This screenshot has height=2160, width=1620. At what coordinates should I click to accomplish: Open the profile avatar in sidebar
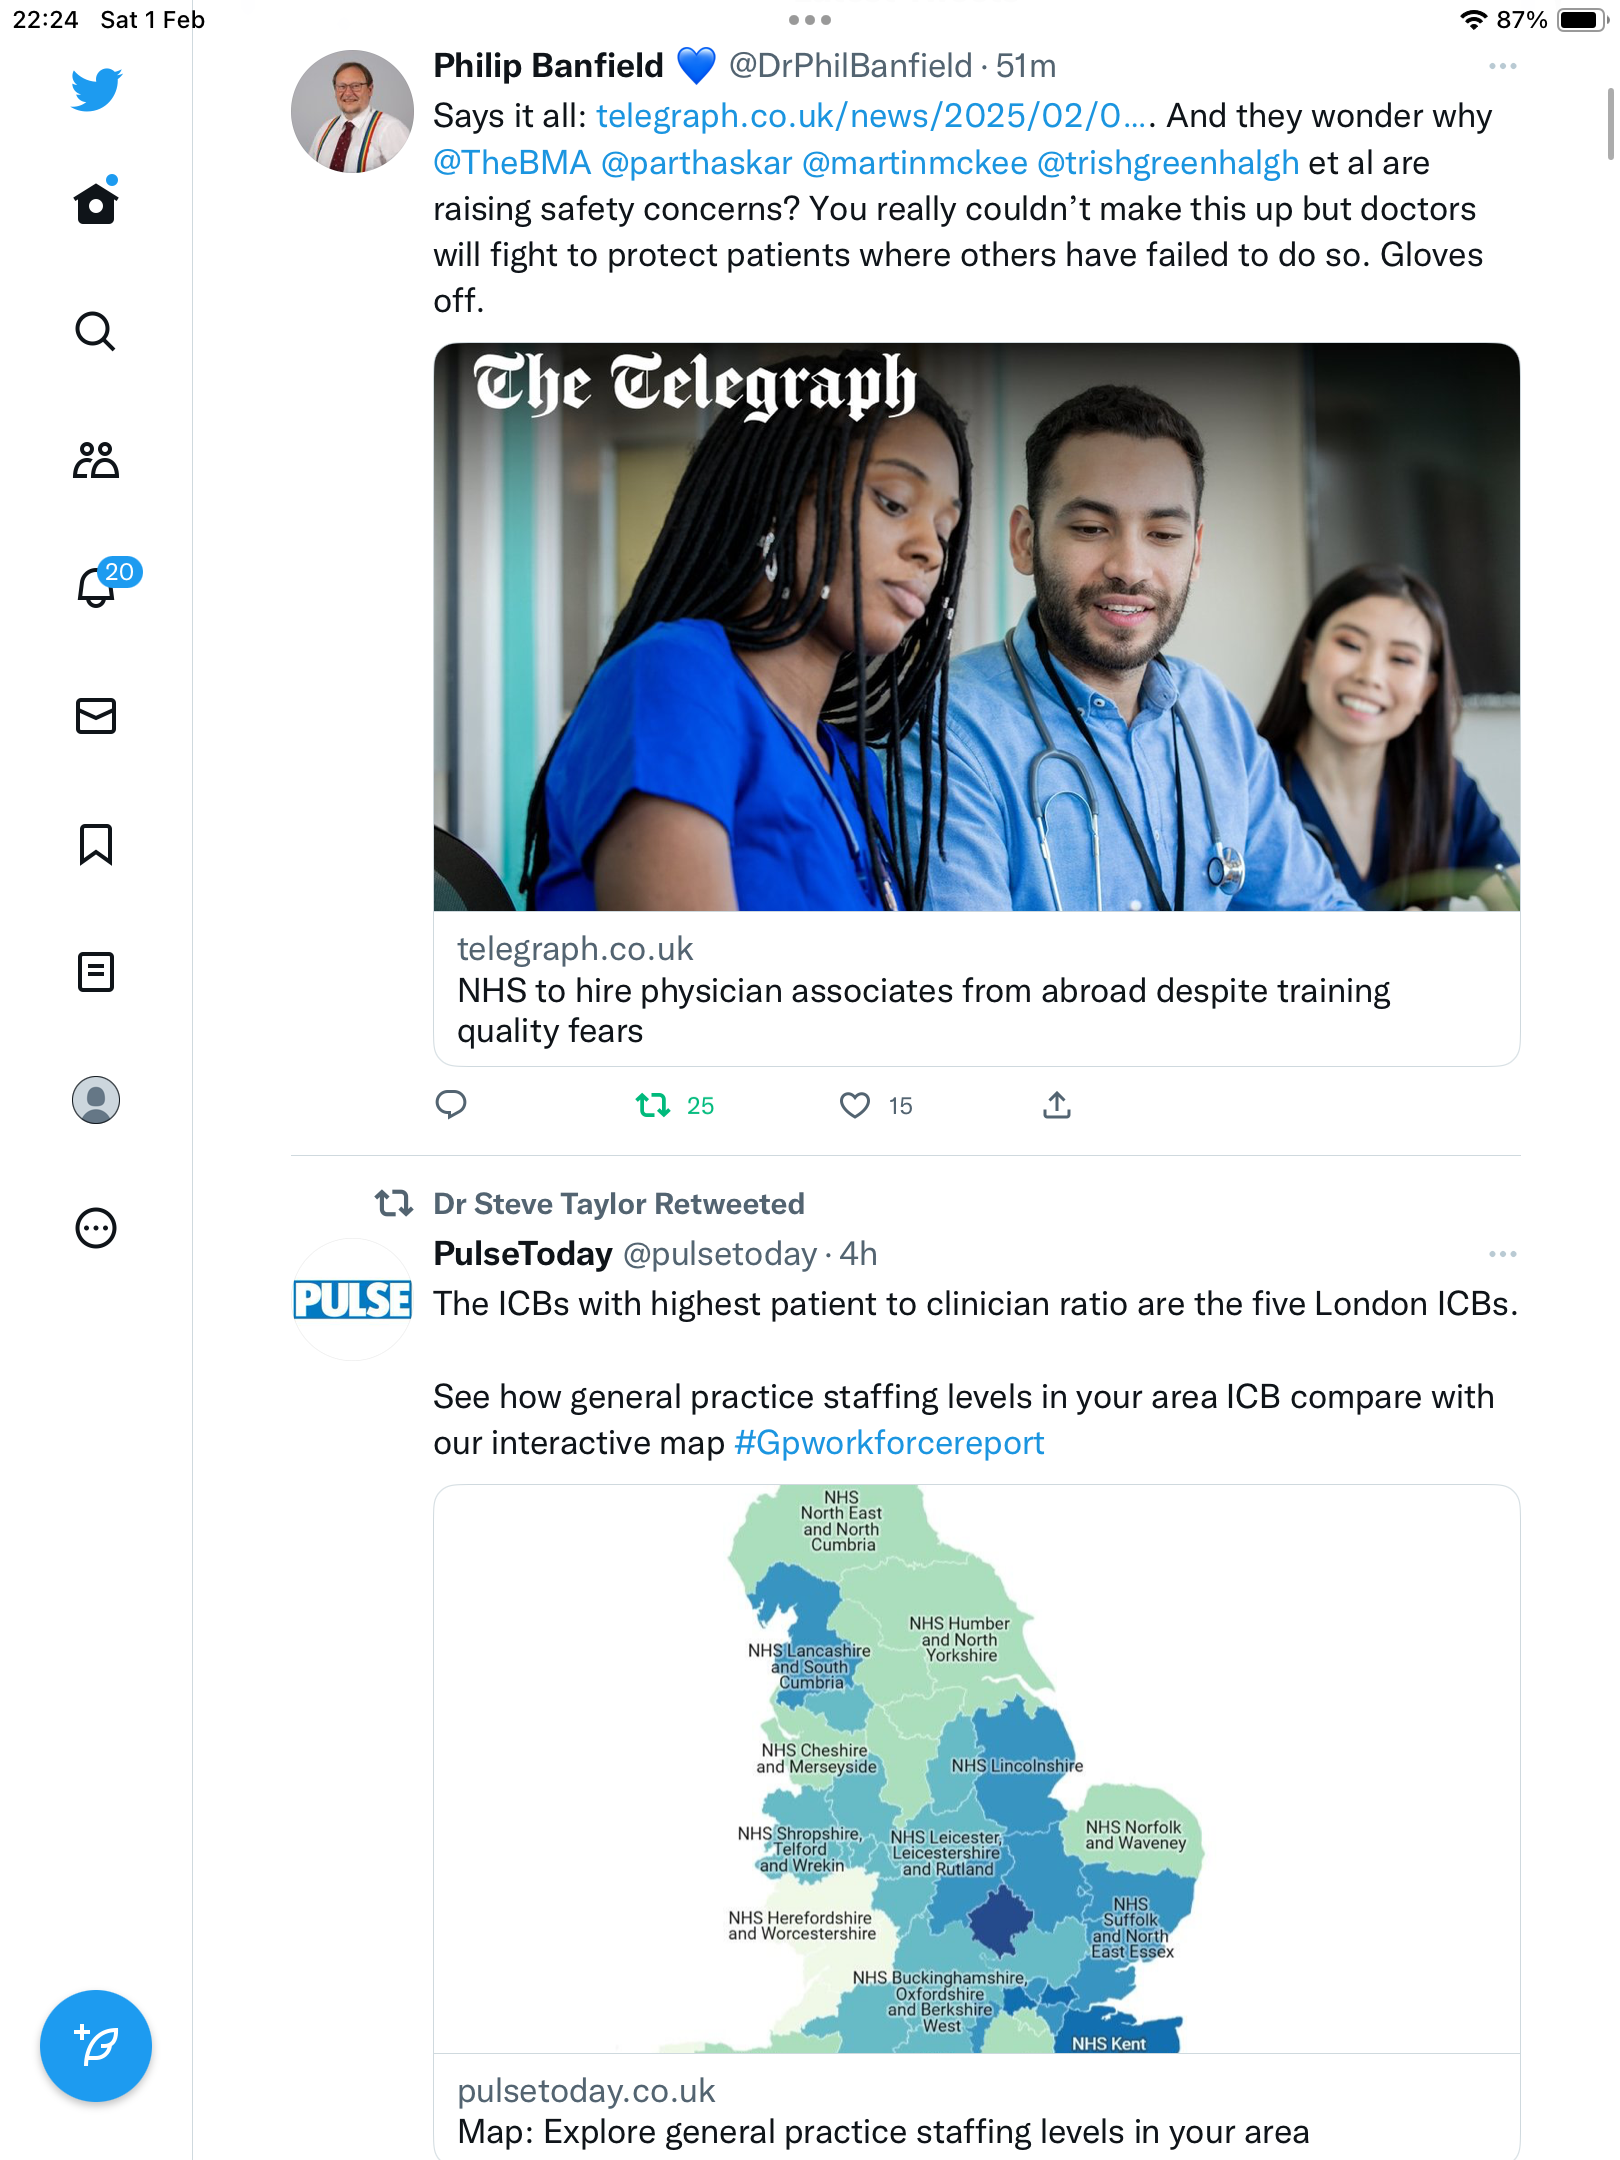(x=96, y=1100)
